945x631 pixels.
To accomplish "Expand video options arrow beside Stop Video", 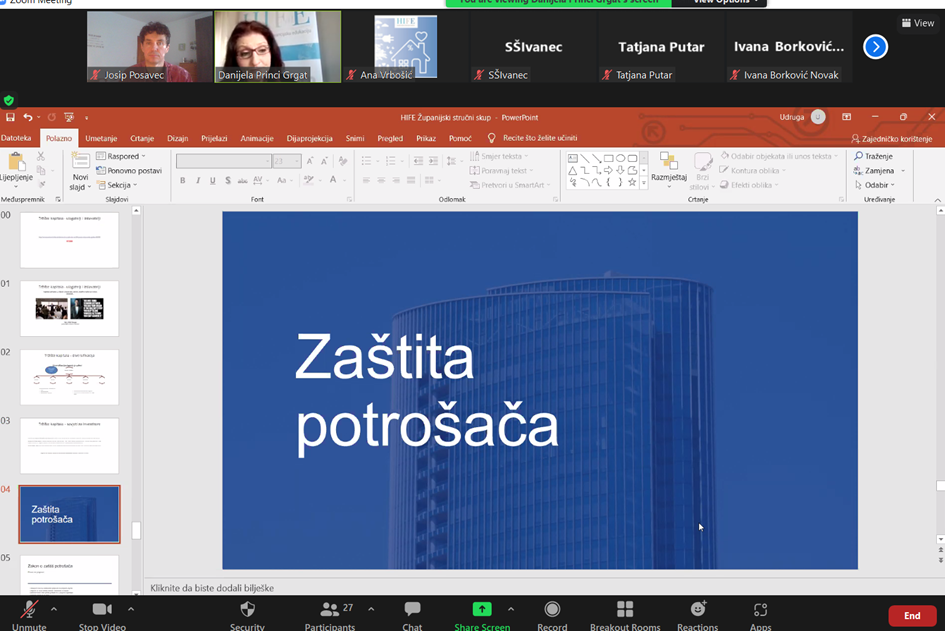I will click(131, 609).
